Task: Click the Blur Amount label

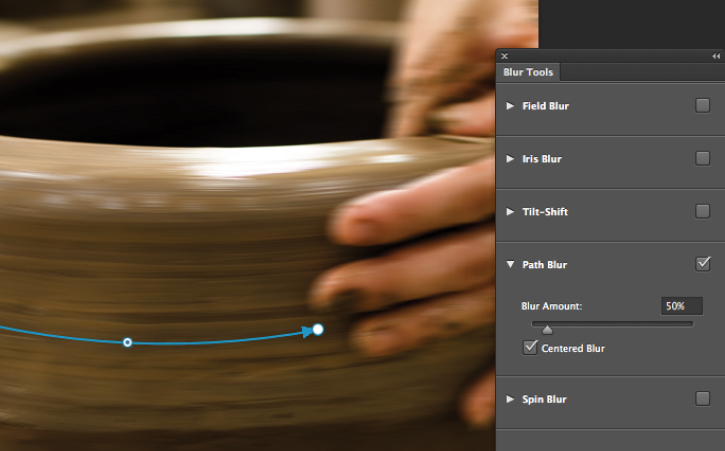Action: tap(552, 306)
